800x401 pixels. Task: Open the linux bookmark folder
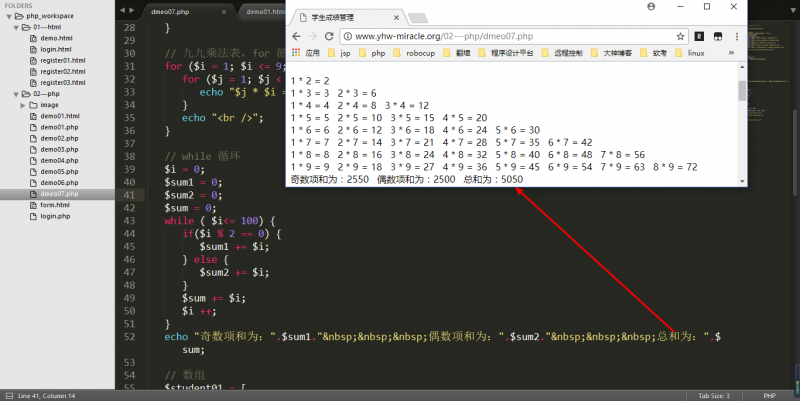tap(694, 53)
